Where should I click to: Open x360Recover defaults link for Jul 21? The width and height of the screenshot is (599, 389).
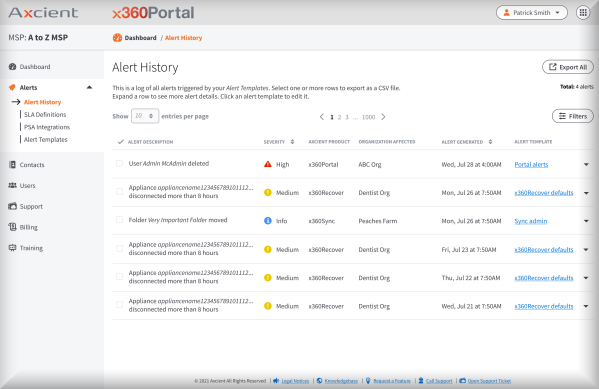coord(544,306)
